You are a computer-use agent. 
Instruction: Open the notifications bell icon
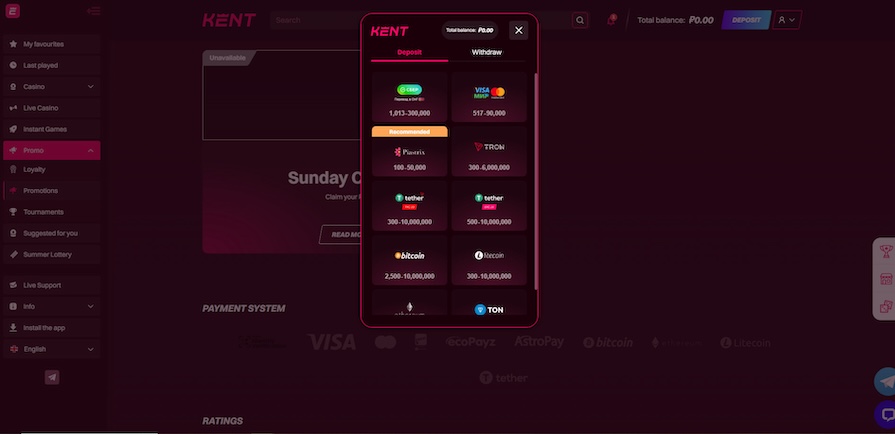pos(611,20)
